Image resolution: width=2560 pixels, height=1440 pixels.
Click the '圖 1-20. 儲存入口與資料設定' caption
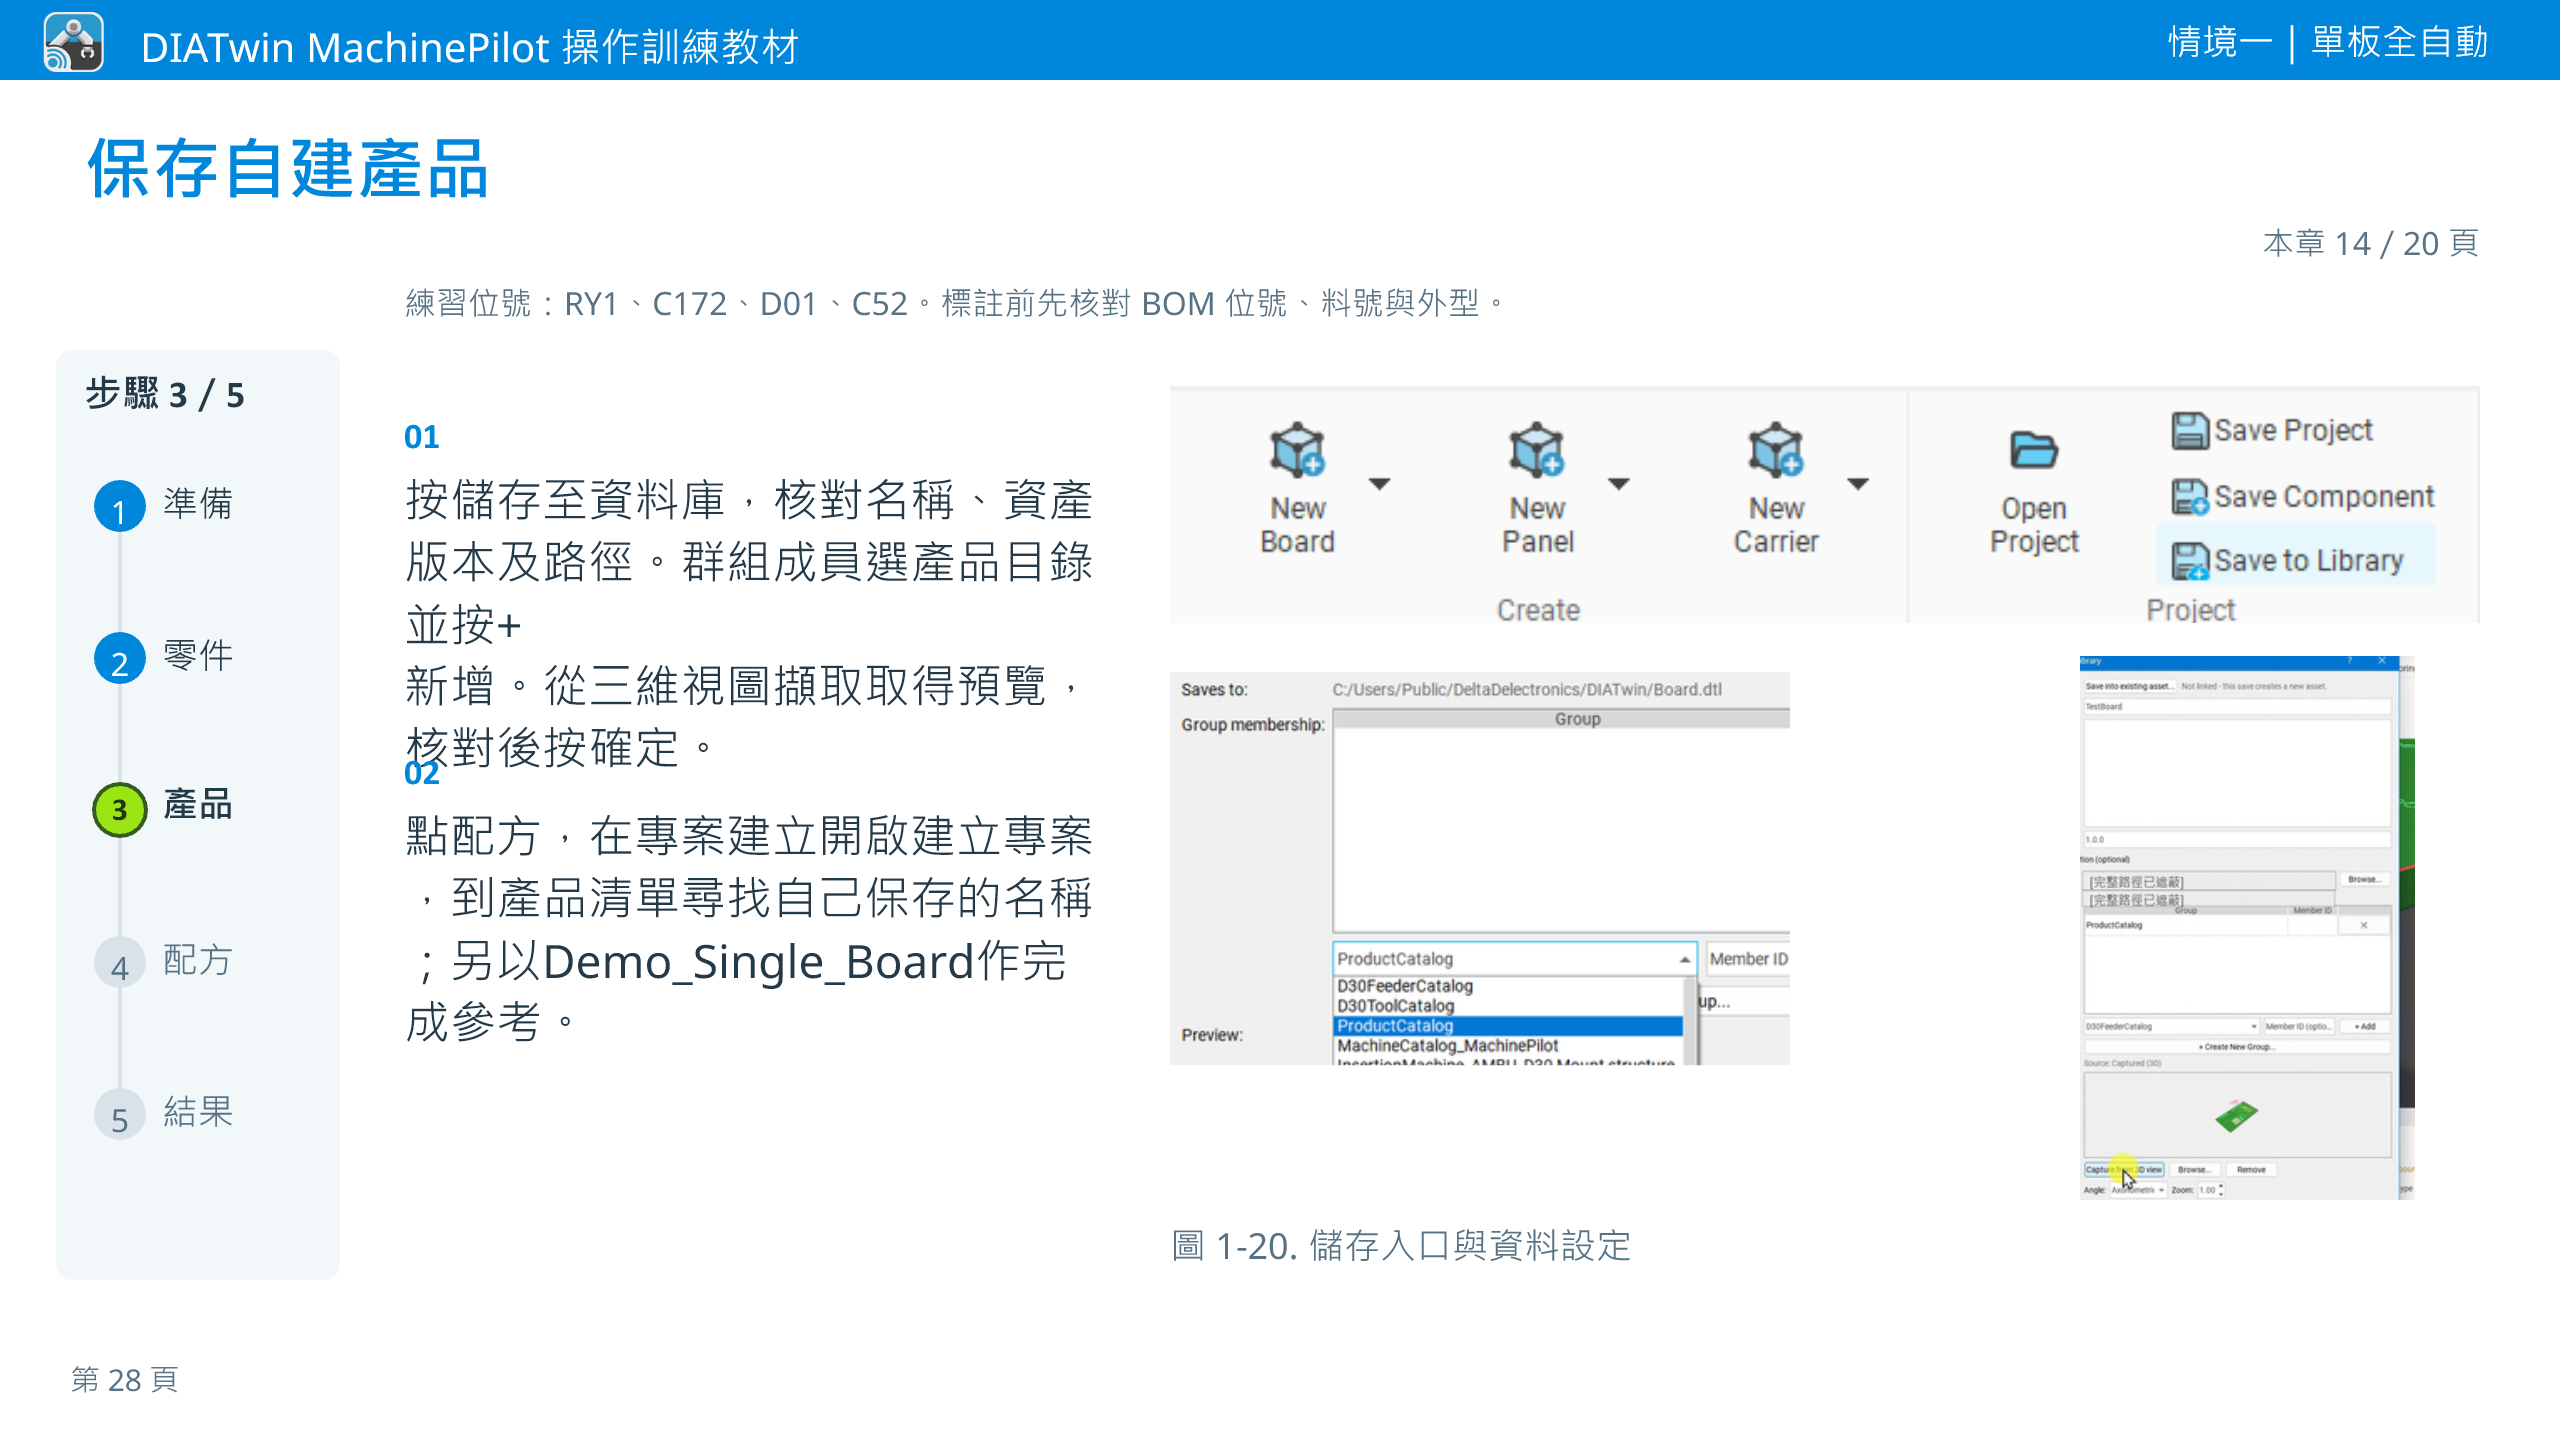[x=1401, y=1246]
